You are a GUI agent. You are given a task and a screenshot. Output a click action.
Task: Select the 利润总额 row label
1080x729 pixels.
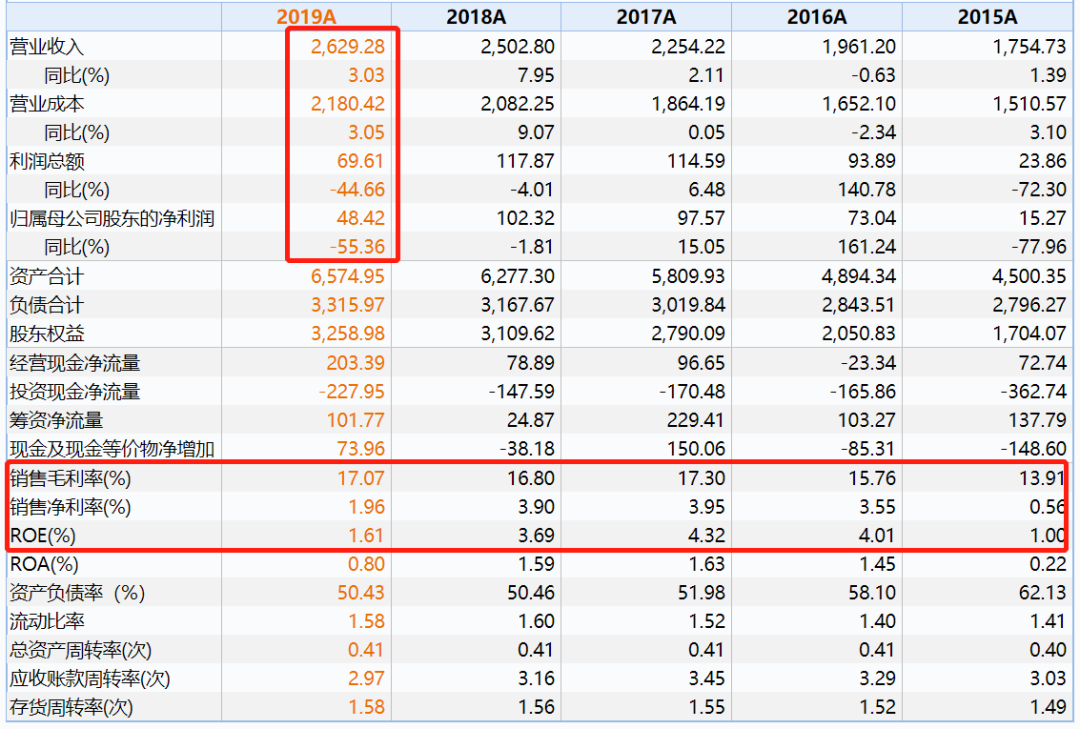coord(47,160)
